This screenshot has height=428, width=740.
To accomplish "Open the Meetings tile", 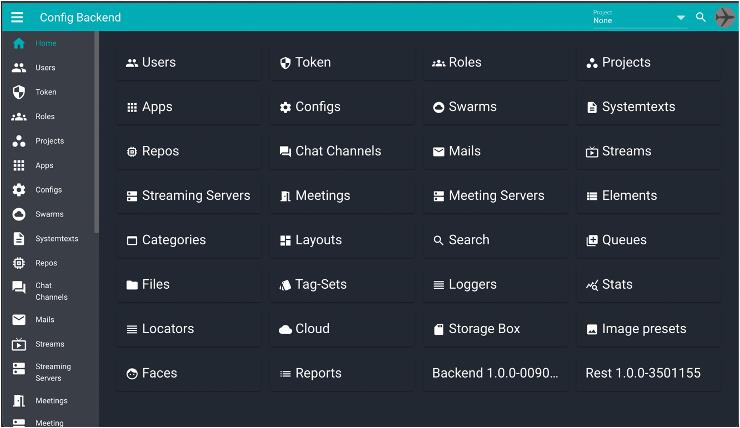I will (x=342, y=195).
